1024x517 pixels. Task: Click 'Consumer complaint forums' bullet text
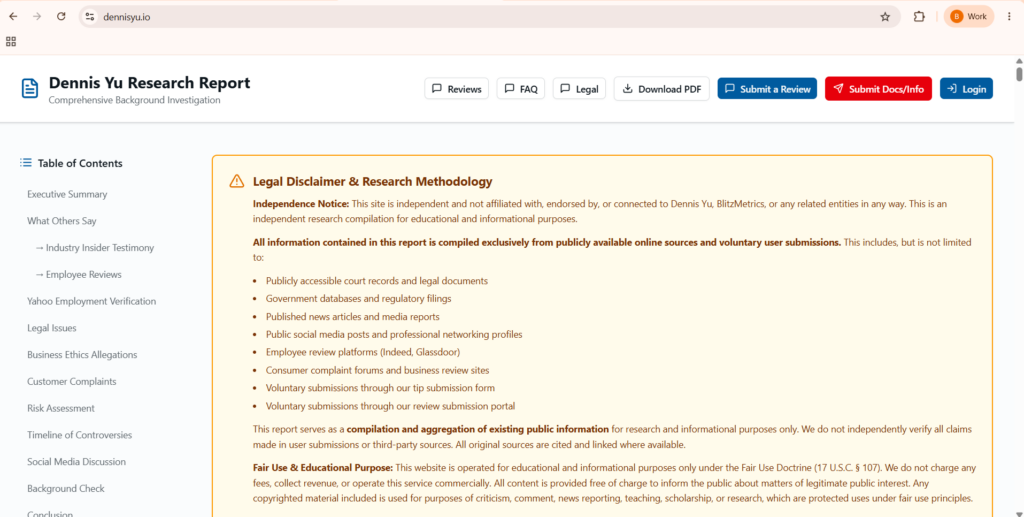[x=377, y=370]
